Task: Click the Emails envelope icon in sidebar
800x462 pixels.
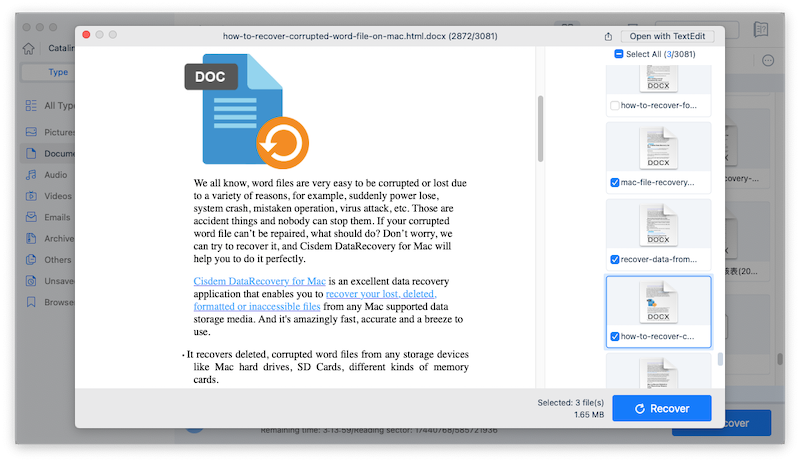Action: pos(31,217)
